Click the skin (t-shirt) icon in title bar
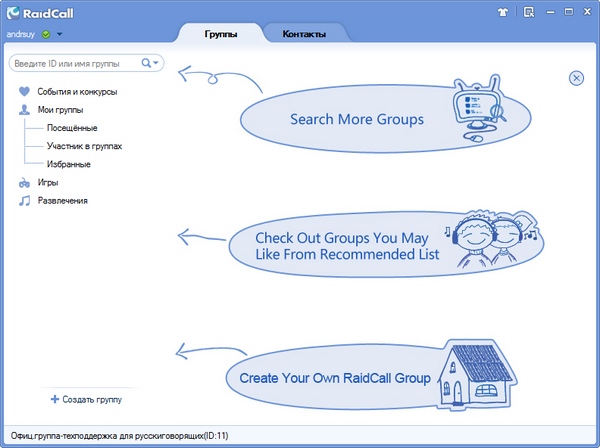 [504, 14]
